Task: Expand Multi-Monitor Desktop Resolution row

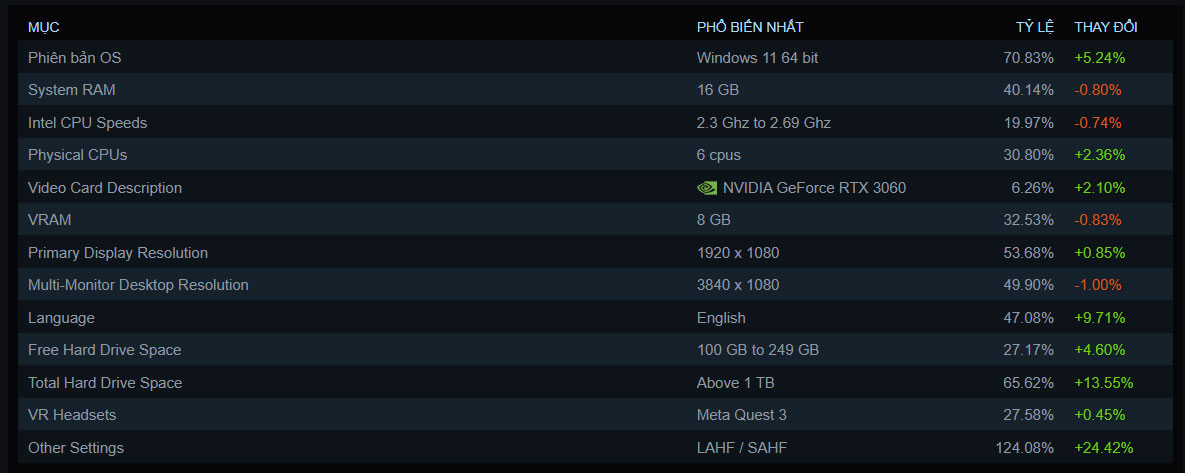Action: pyautogui.click(x=138, y=285)
